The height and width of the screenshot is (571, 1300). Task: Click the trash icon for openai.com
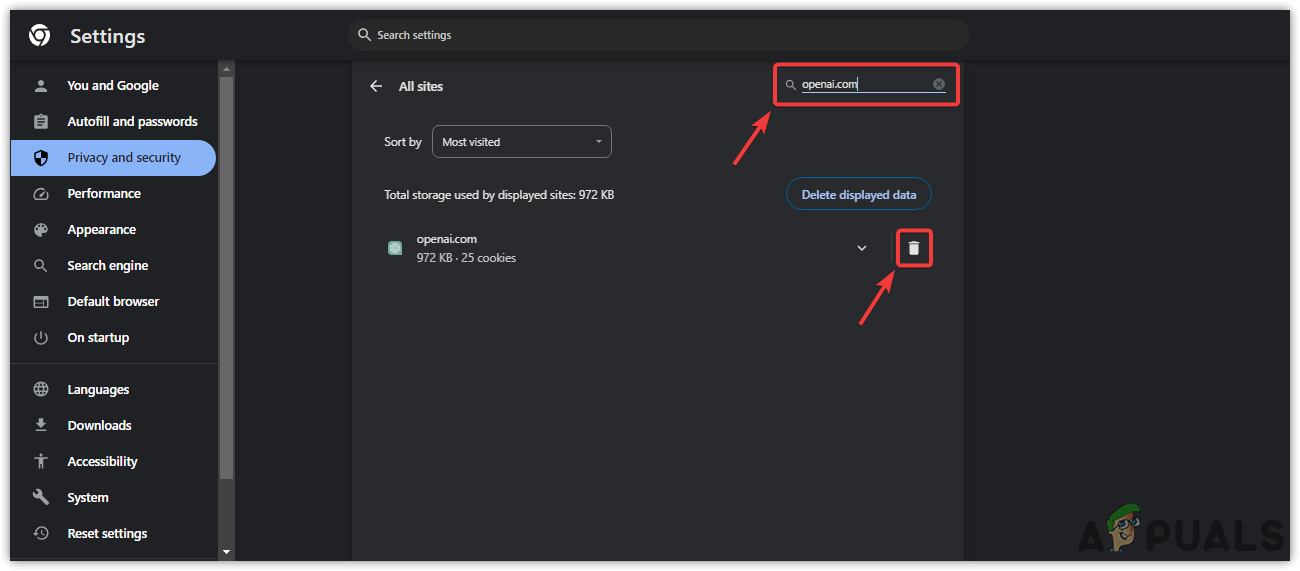pos(913,248)
